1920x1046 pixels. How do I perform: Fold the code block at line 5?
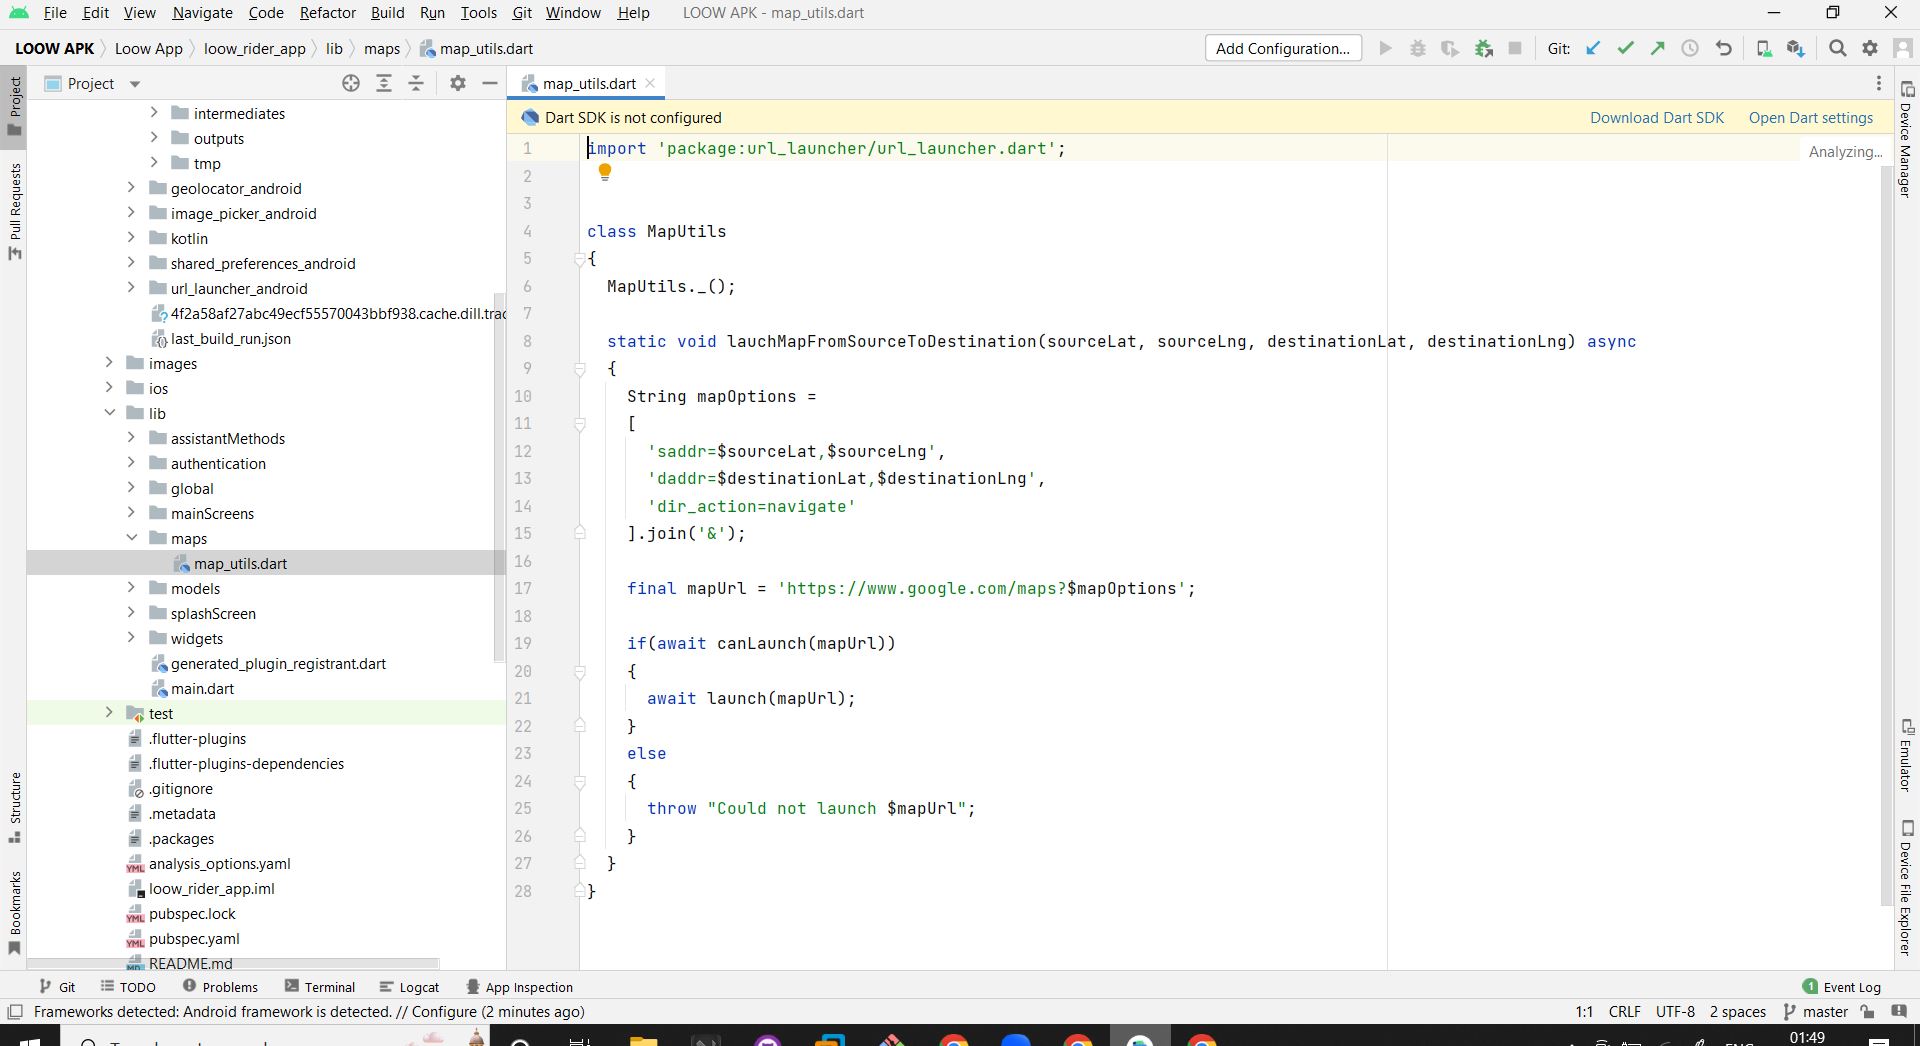(x=579, y=259)
